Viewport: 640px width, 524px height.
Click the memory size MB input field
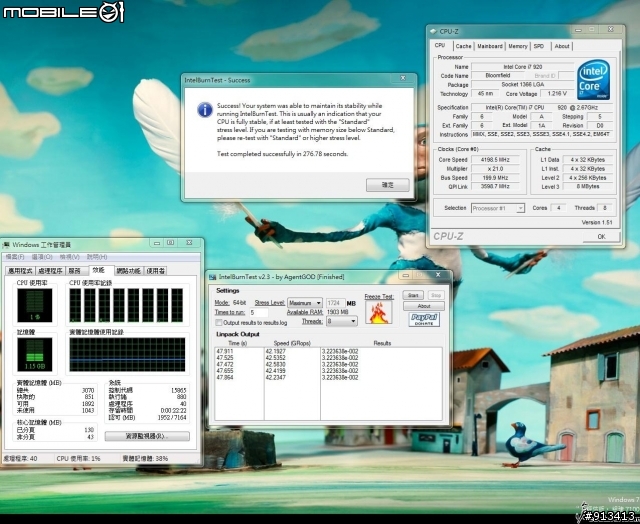tap(335, 303)
